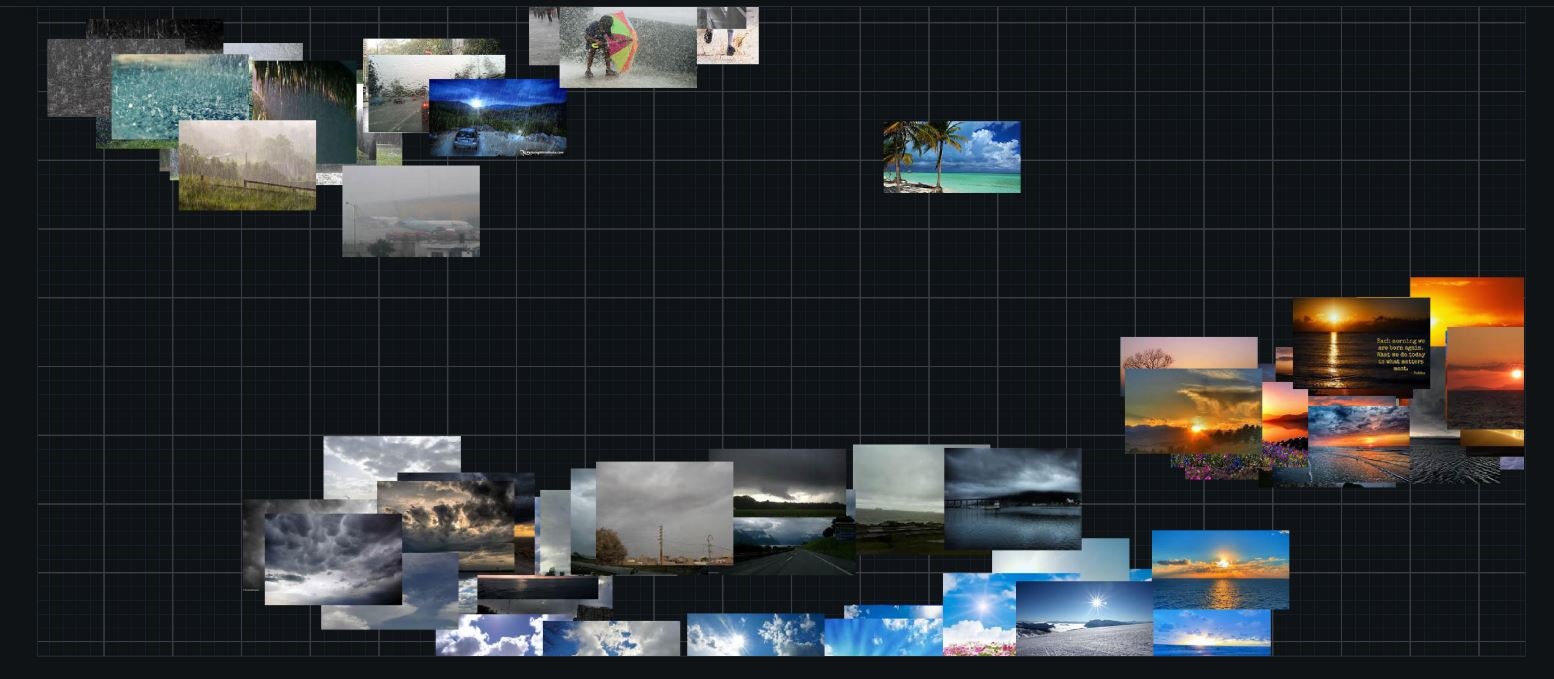Screen dimensions: 1554x679
Task: Pick the sunny sky with pink flowers photo
Action: tap(979, 615)
